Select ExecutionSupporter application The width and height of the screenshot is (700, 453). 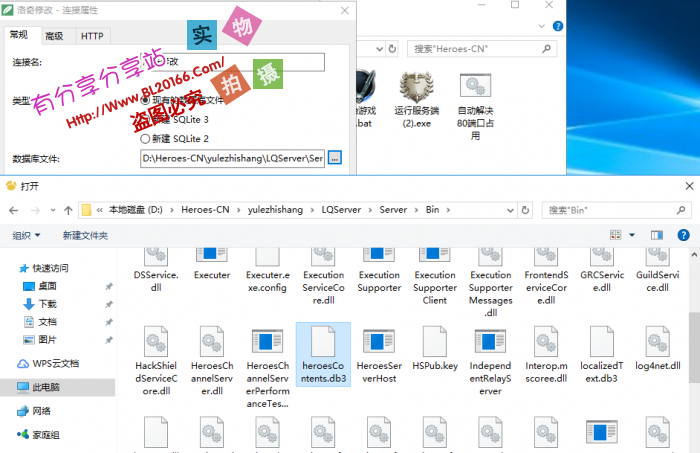pyautogui.click(x=379, y=270)
